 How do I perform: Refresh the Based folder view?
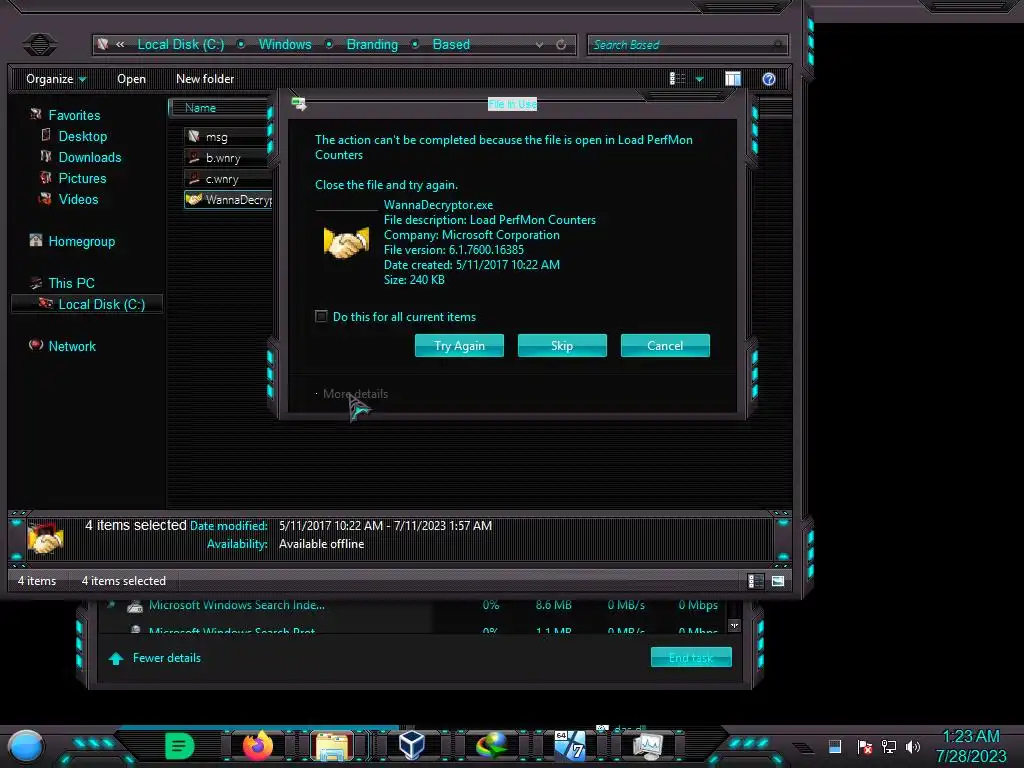click(561, 44)
